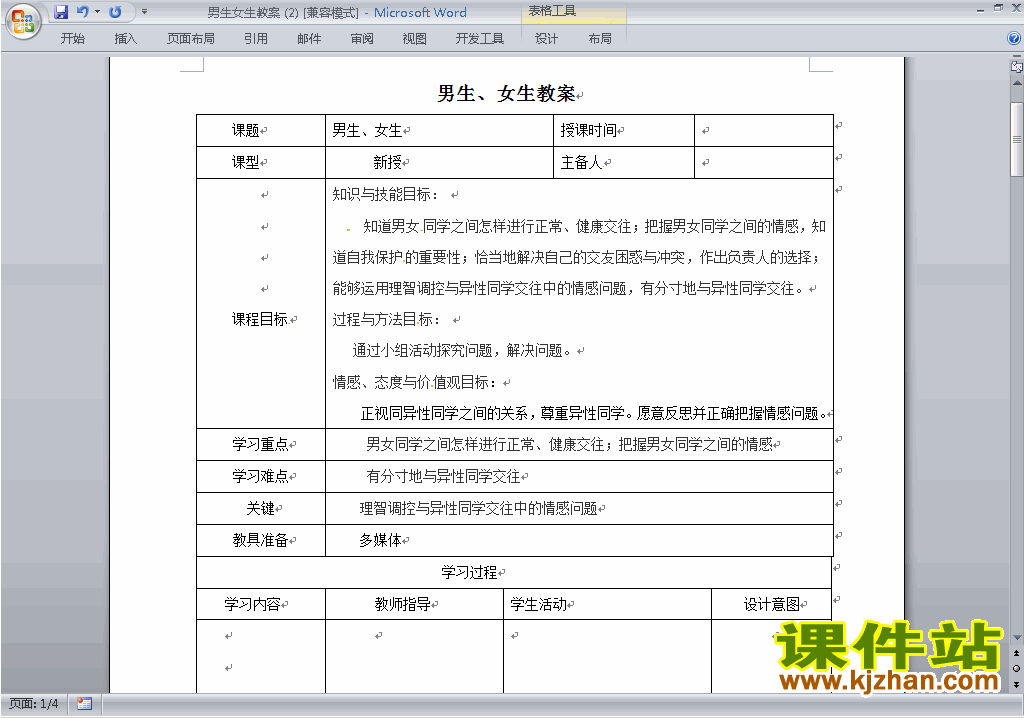Redo the last action
Image resolution: width=1024 pixels, height=718 pixels.
[115, 12]
